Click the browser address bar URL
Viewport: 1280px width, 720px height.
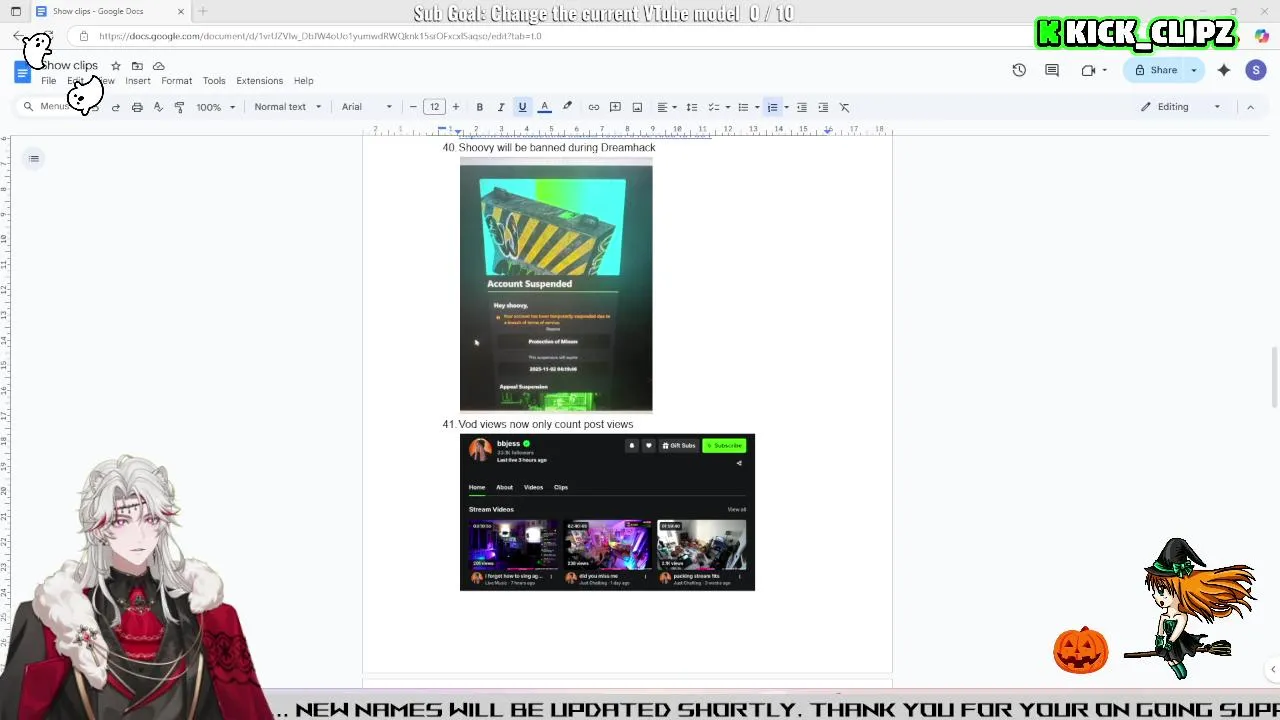tap(320, 36)
